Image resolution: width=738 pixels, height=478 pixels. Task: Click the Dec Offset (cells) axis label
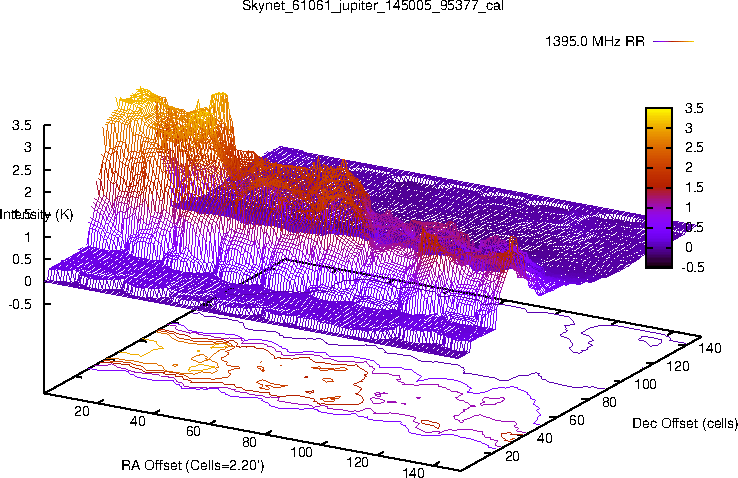[684, 423]
